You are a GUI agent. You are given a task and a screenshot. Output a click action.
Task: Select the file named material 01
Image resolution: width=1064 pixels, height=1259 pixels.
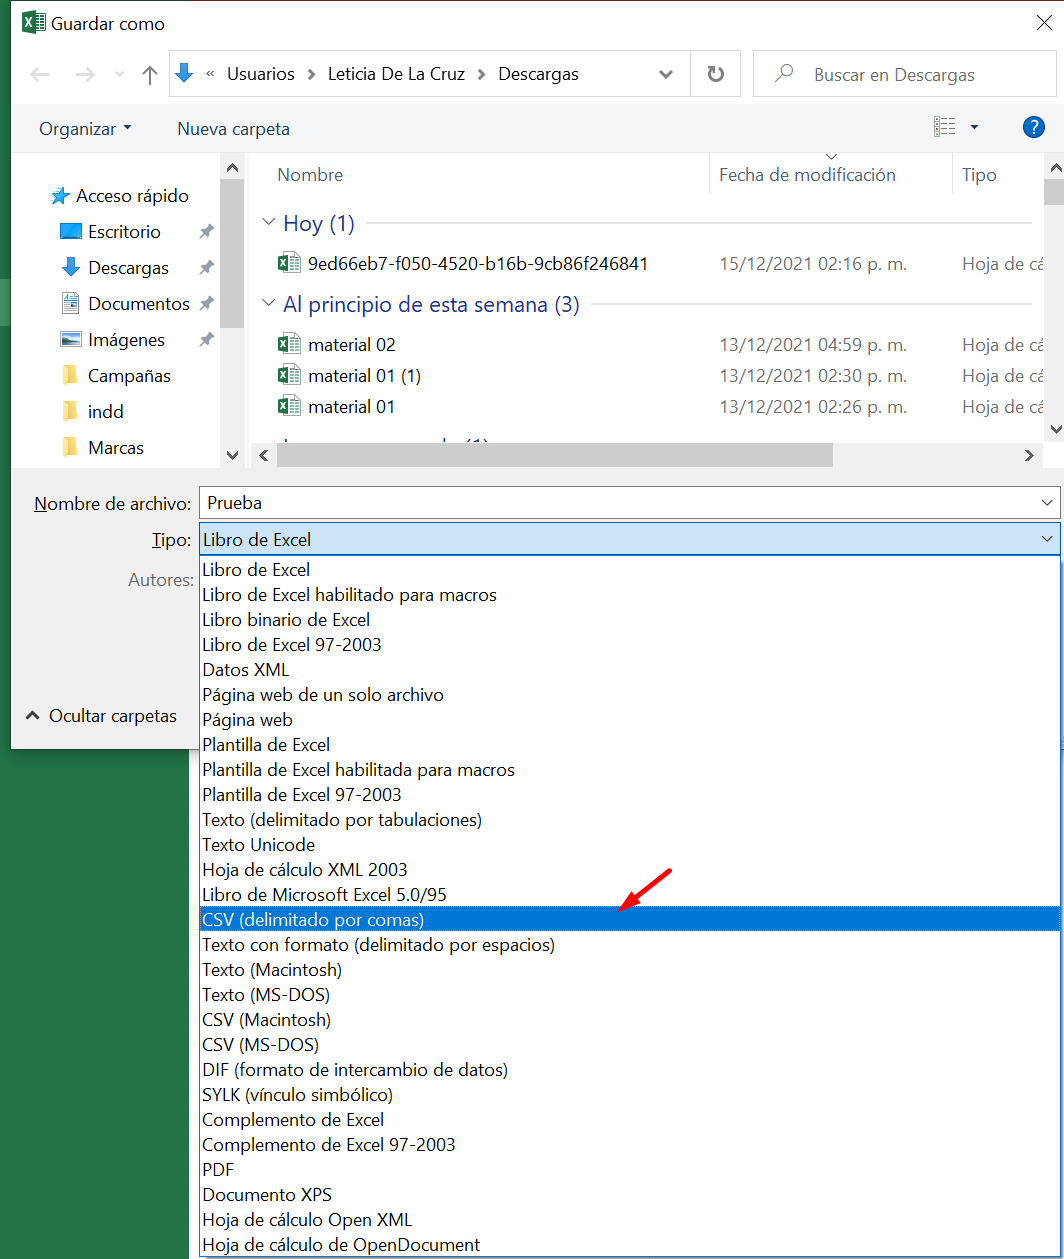[x=351, y=407]
